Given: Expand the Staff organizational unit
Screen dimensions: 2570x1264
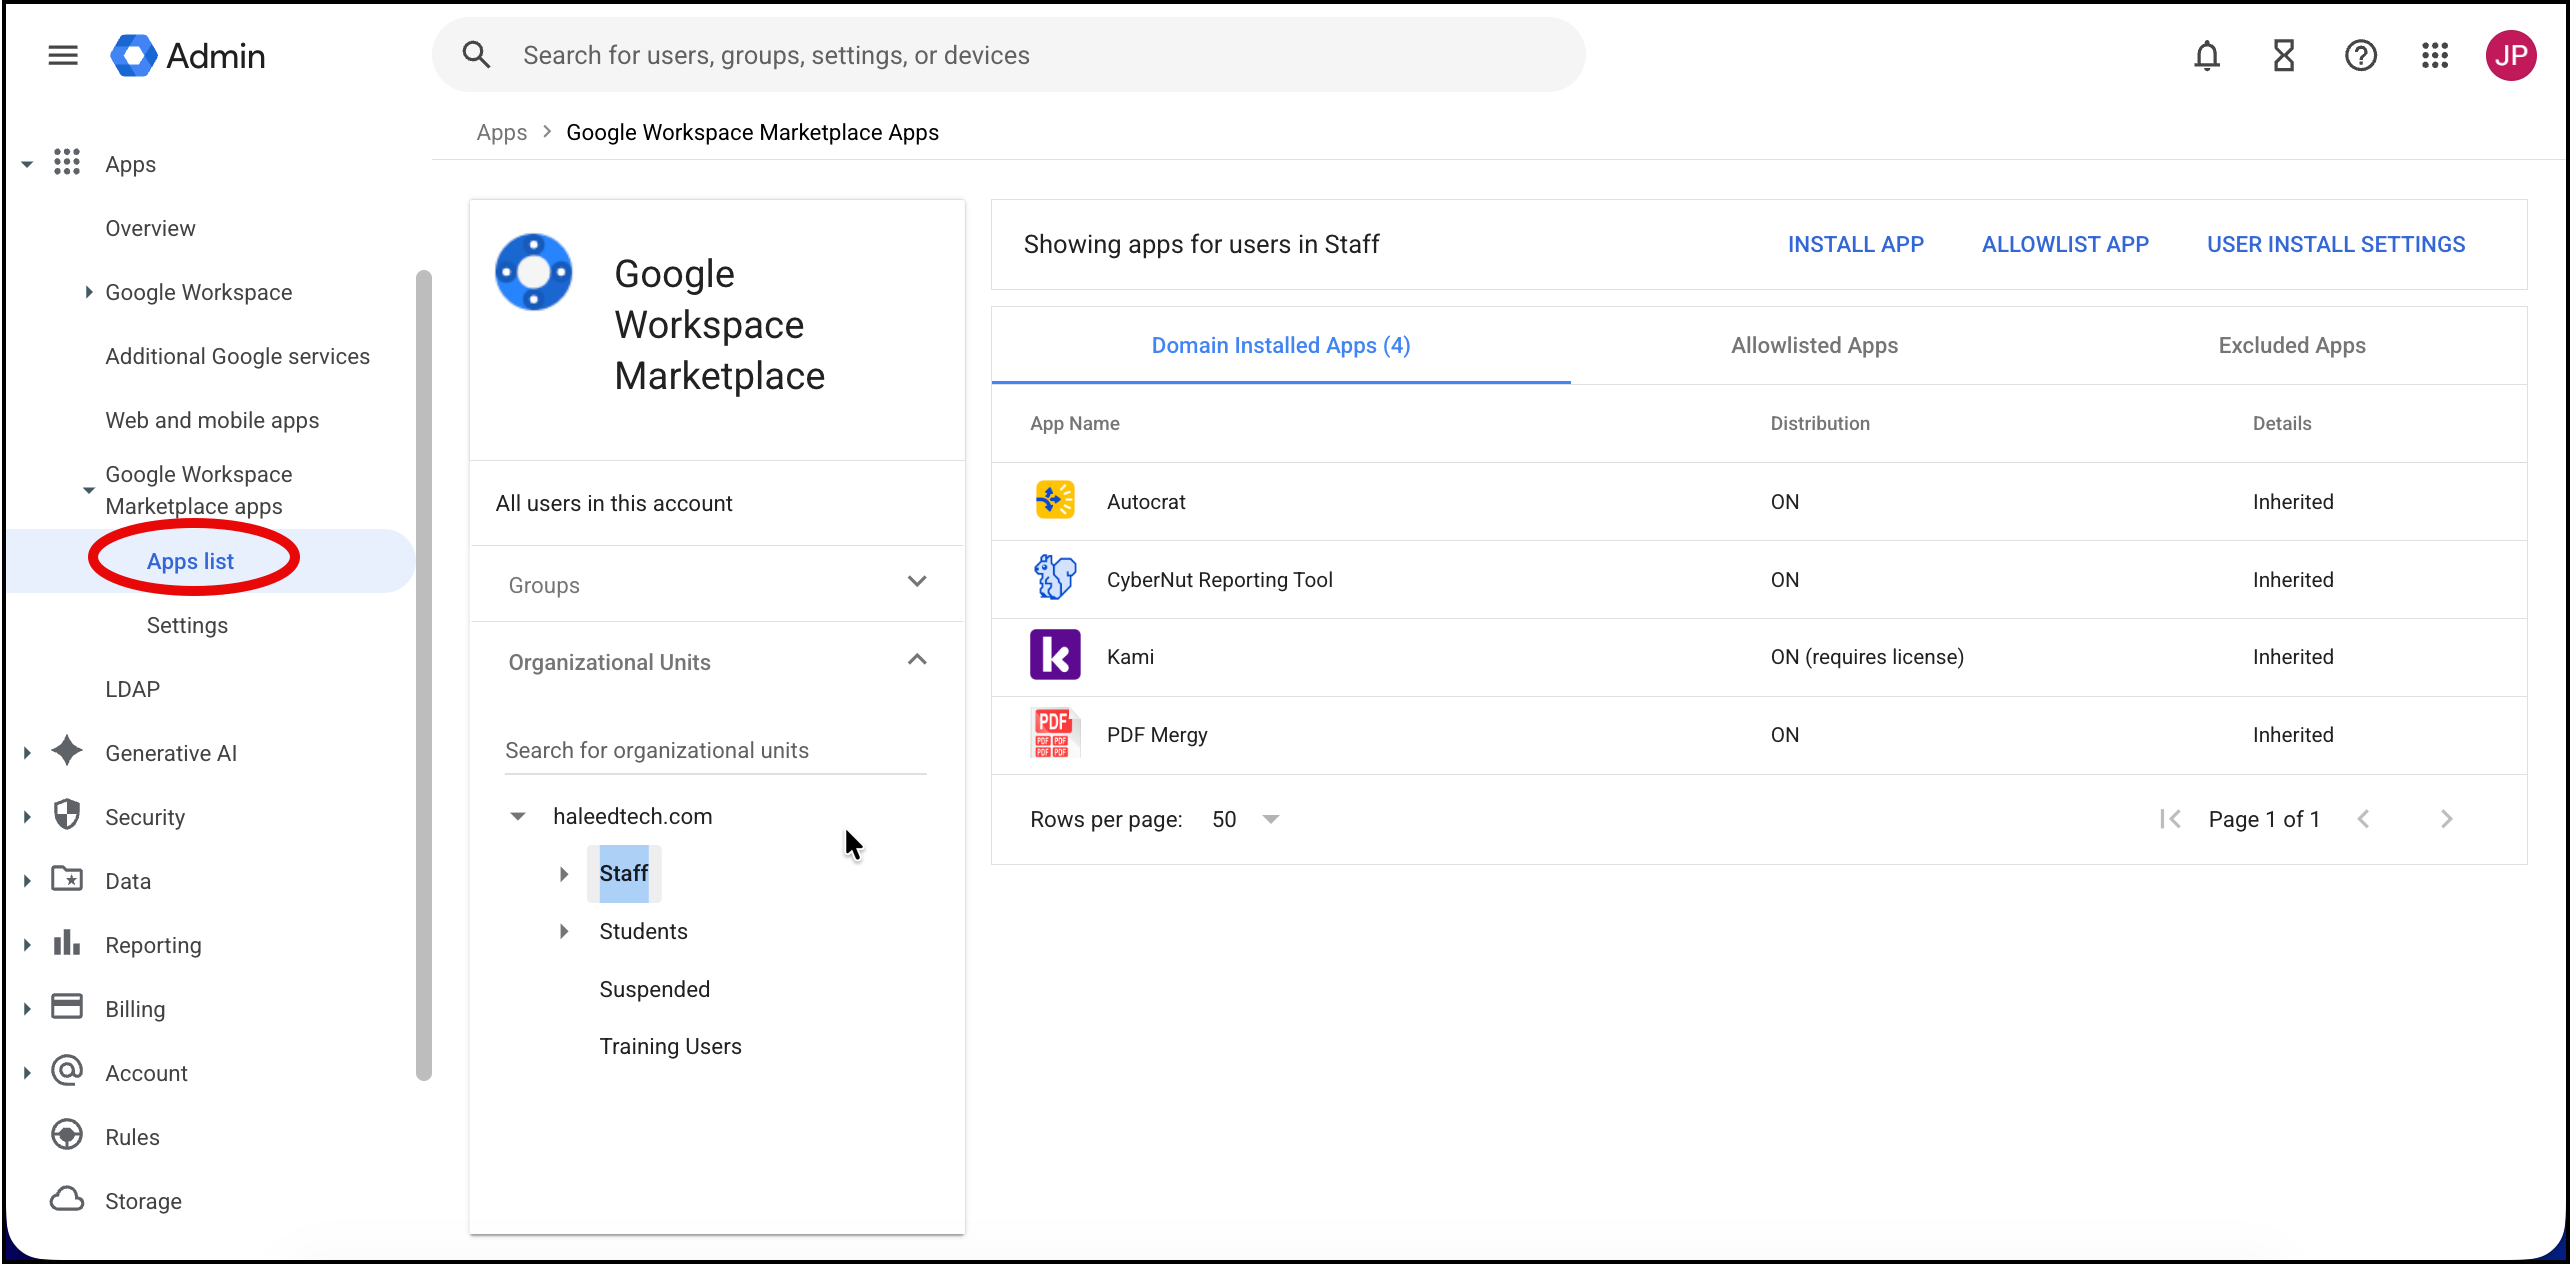Looking at the screenshot, I should pyautogui.click(x=564, y=874).
